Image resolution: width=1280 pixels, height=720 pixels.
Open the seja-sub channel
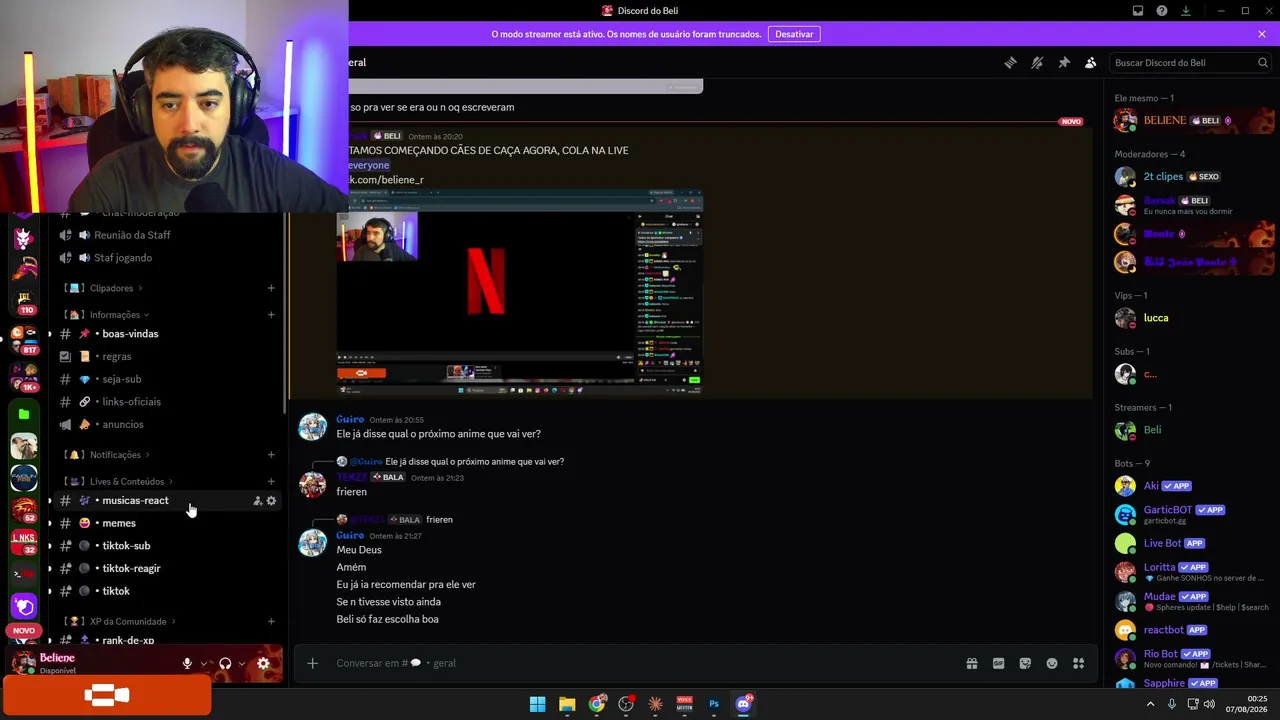pyautogui.click(x=167, y=379)
